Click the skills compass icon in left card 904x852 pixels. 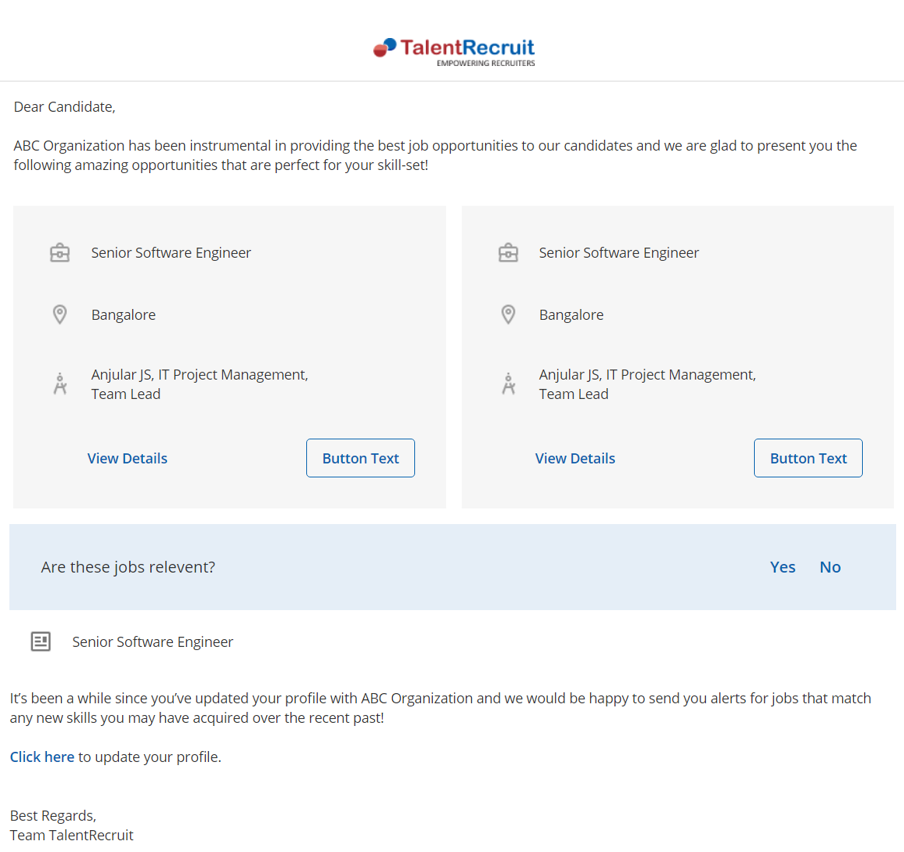[60, 384]
